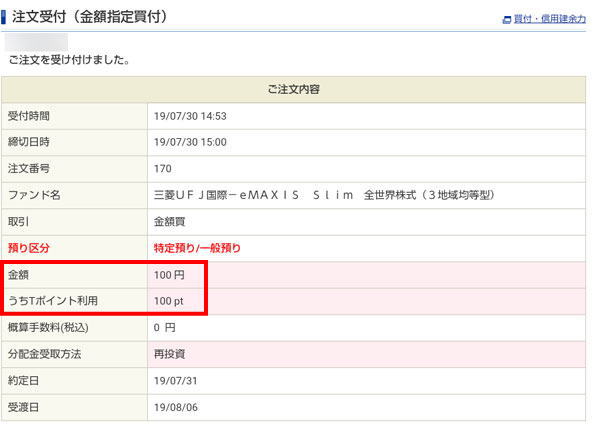Click the red 特定預り/一般預り text
The width and height of the screenshot is (600, 440).
[196, 248]
